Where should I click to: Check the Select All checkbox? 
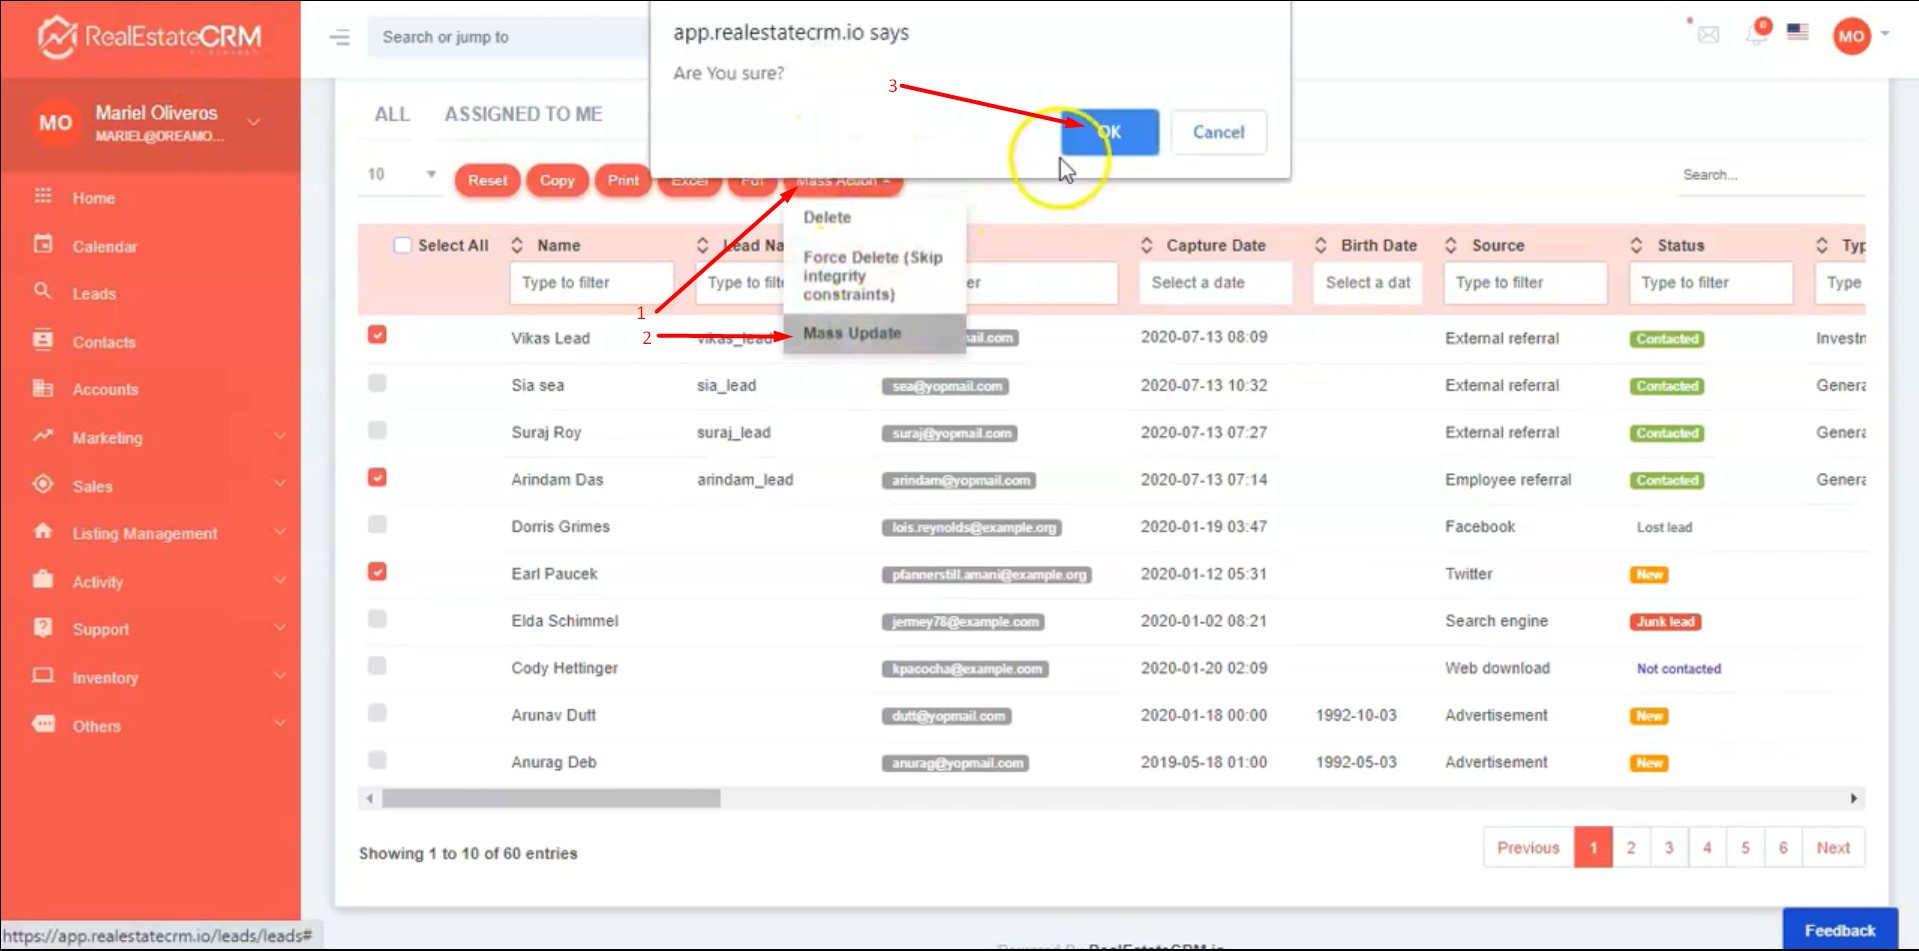point(402,245)
